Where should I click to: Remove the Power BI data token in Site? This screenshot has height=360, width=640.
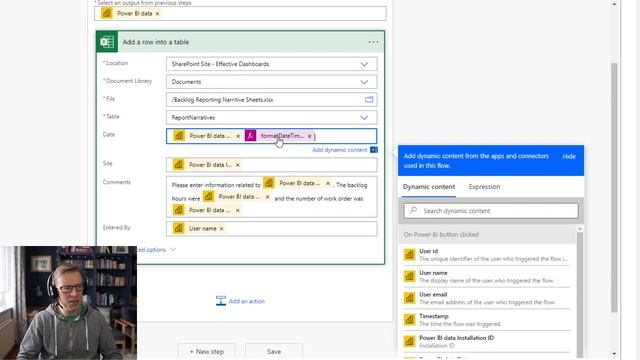238,165
